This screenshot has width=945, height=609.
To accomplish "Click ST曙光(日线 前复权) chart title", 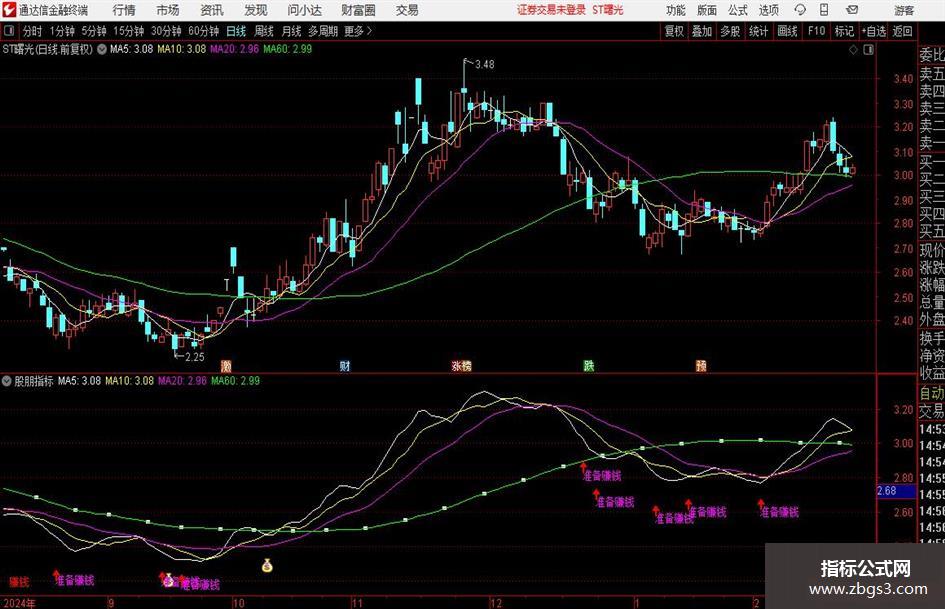I will coord(48,49).
